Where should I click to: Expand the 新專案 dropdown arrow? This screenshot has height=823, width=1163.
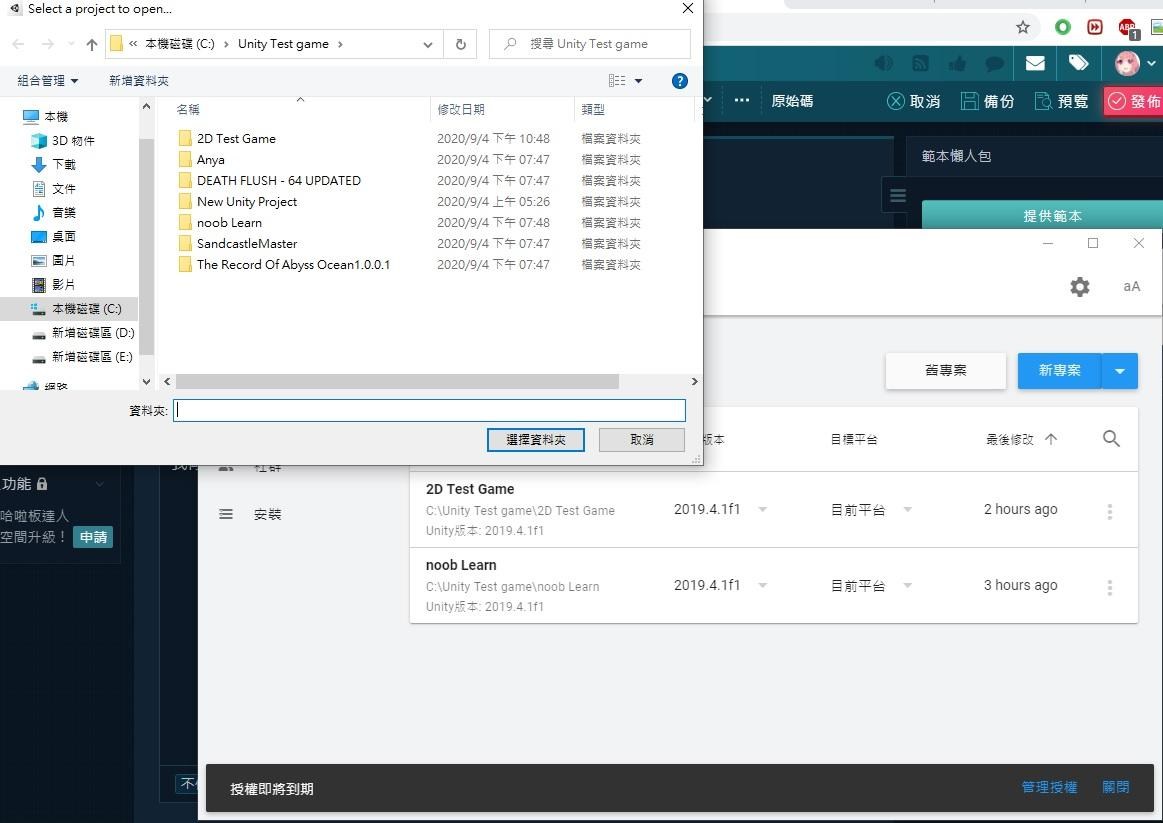(1120, 371)
